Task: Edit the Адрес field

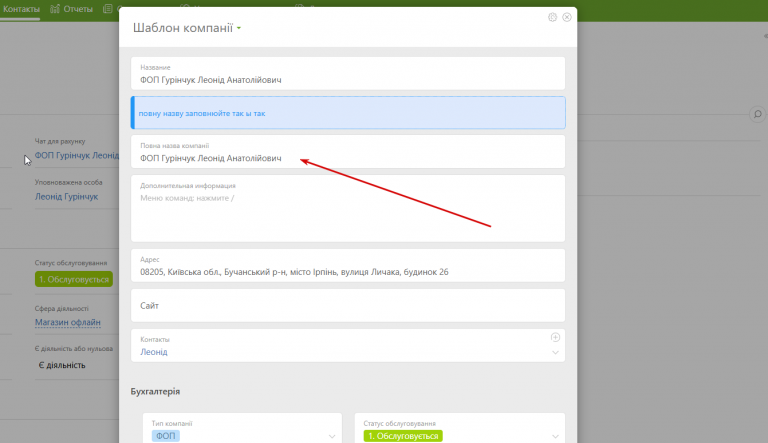Action: pyautogui.click(x=348, y=266)
